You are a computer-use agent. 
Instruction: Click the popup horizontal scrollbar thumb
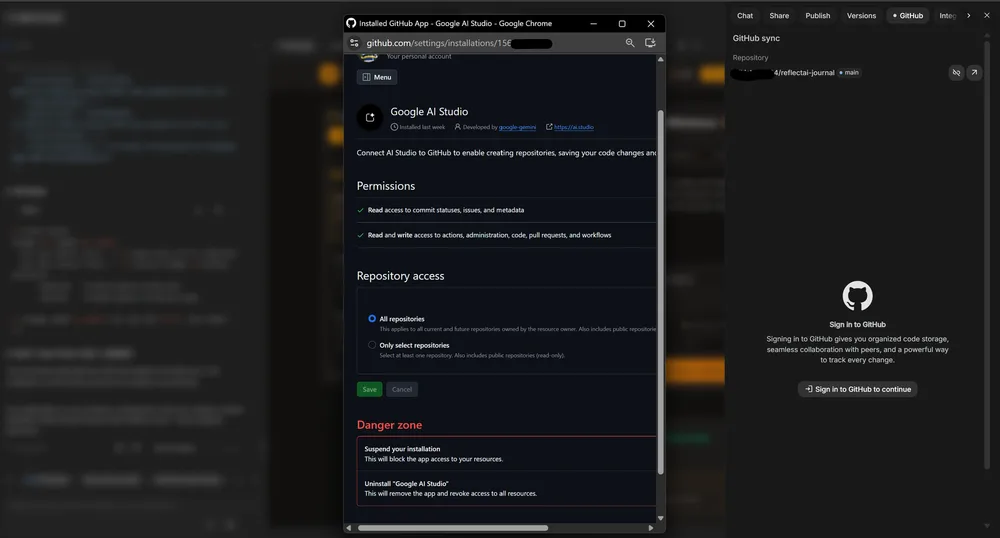pyautogui.click(x=453, y=528)
